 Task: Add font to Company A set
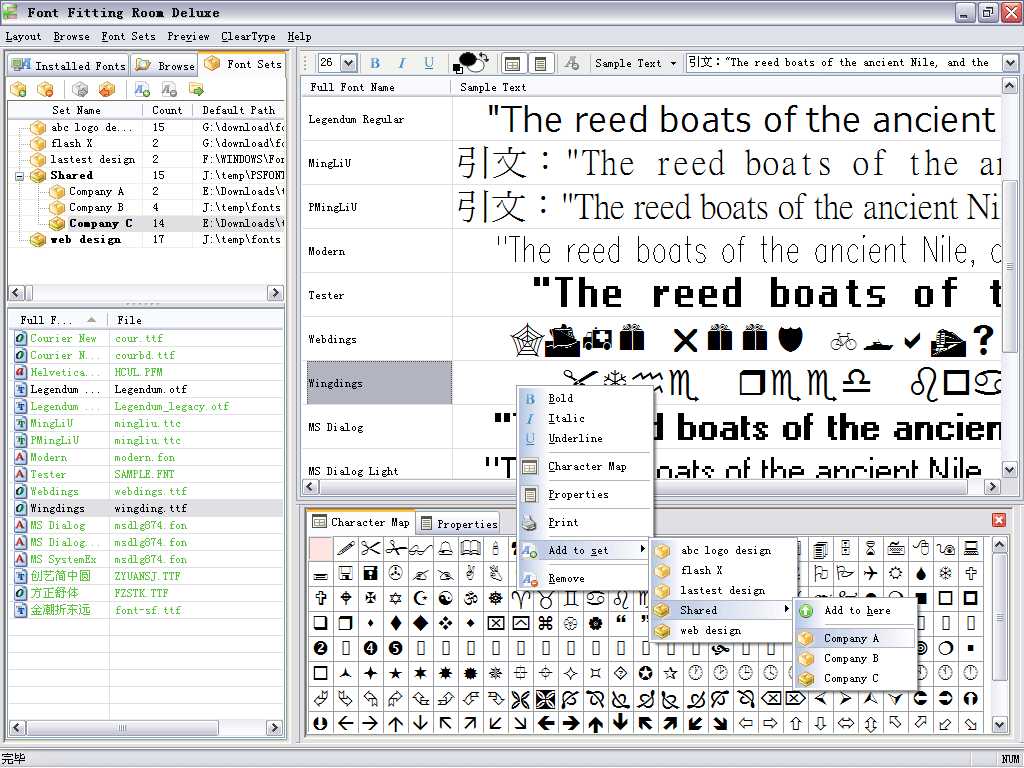click(856, 639)
